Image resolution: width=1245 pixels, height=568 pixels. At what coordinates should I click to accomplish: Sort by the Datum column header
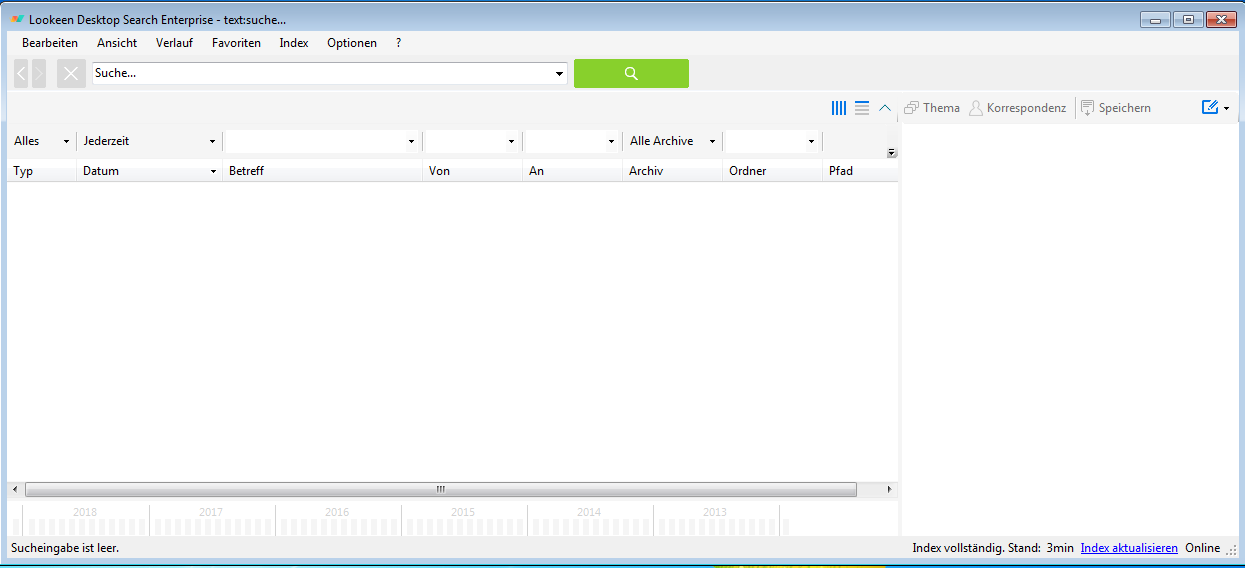149,171
